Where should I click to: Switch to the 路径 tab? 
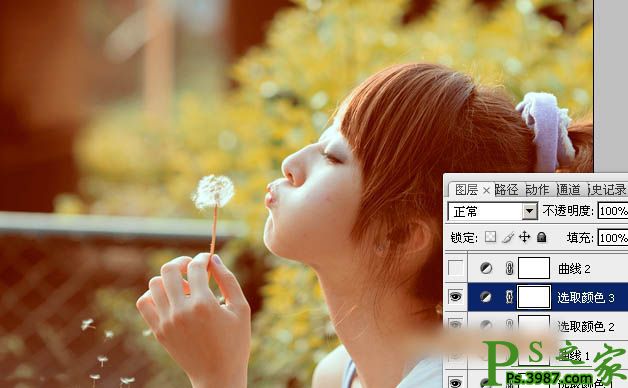coord(507,190)
